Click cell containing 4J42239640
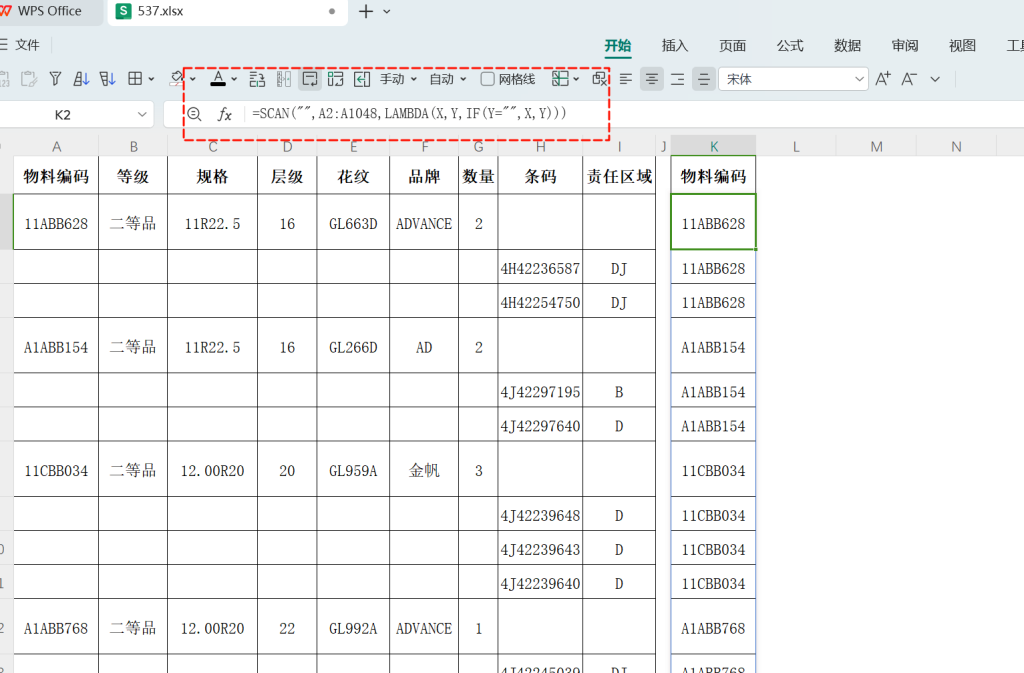Image resolution: width=1024 pixels, height=673 pixels. click(540, 584)
